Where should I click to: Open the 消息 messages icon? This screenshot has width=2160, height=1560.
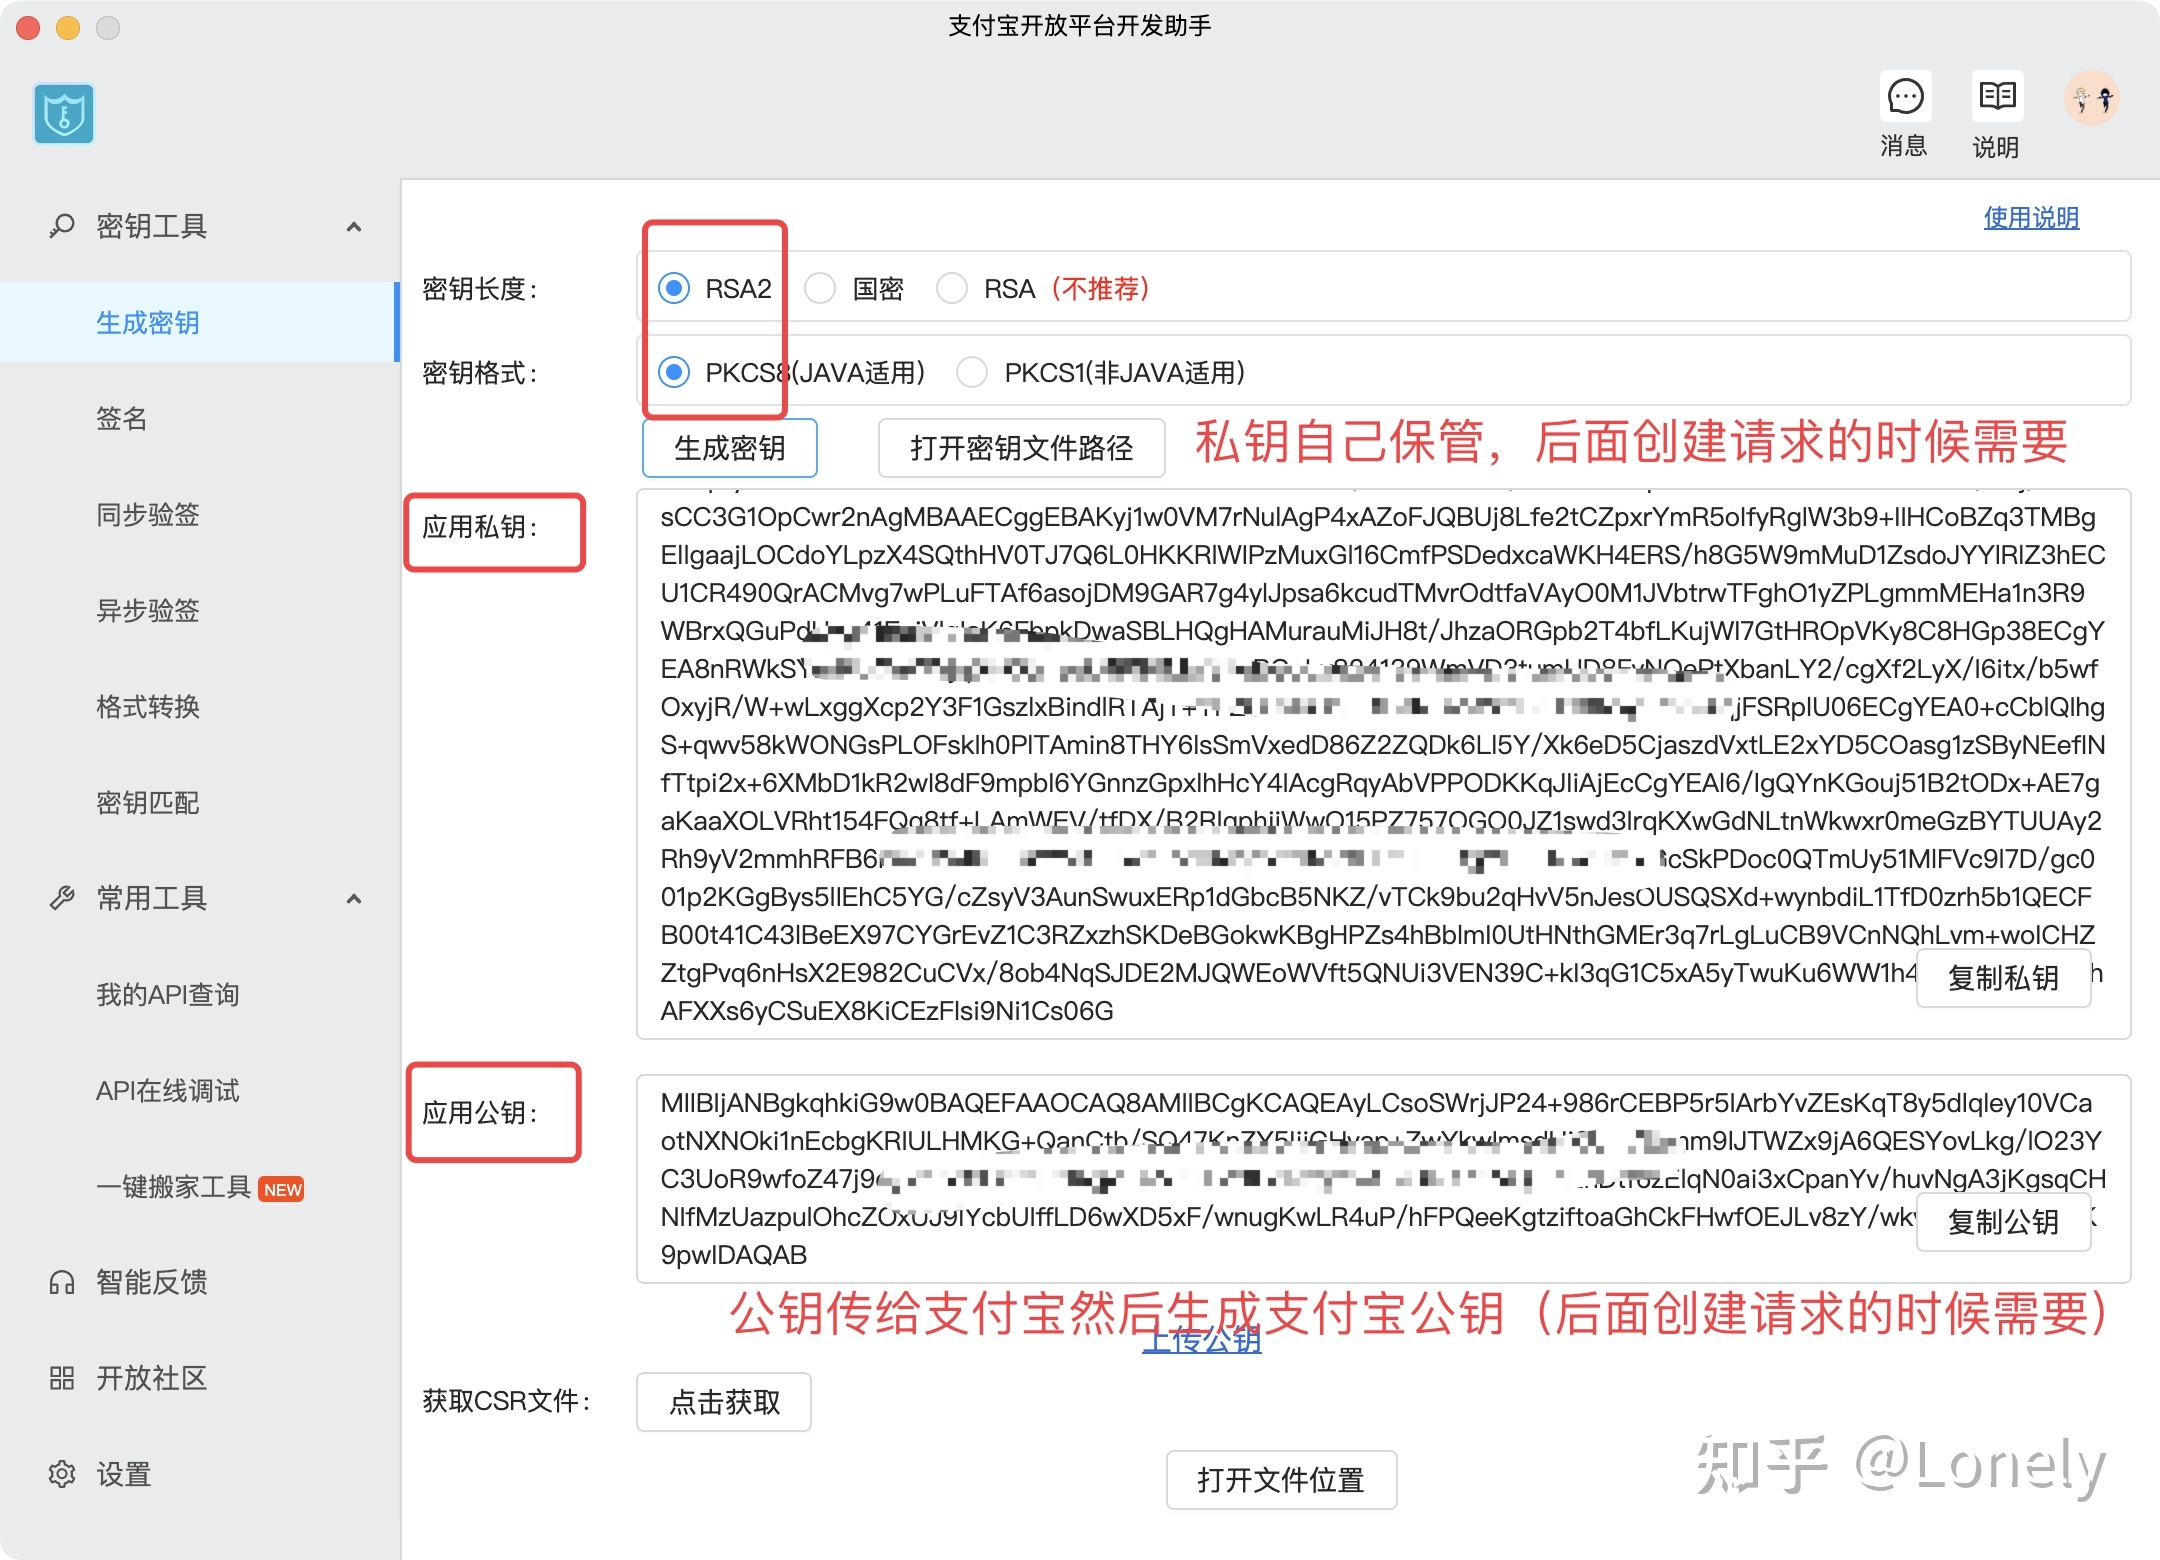click(x=1905, y=97)
